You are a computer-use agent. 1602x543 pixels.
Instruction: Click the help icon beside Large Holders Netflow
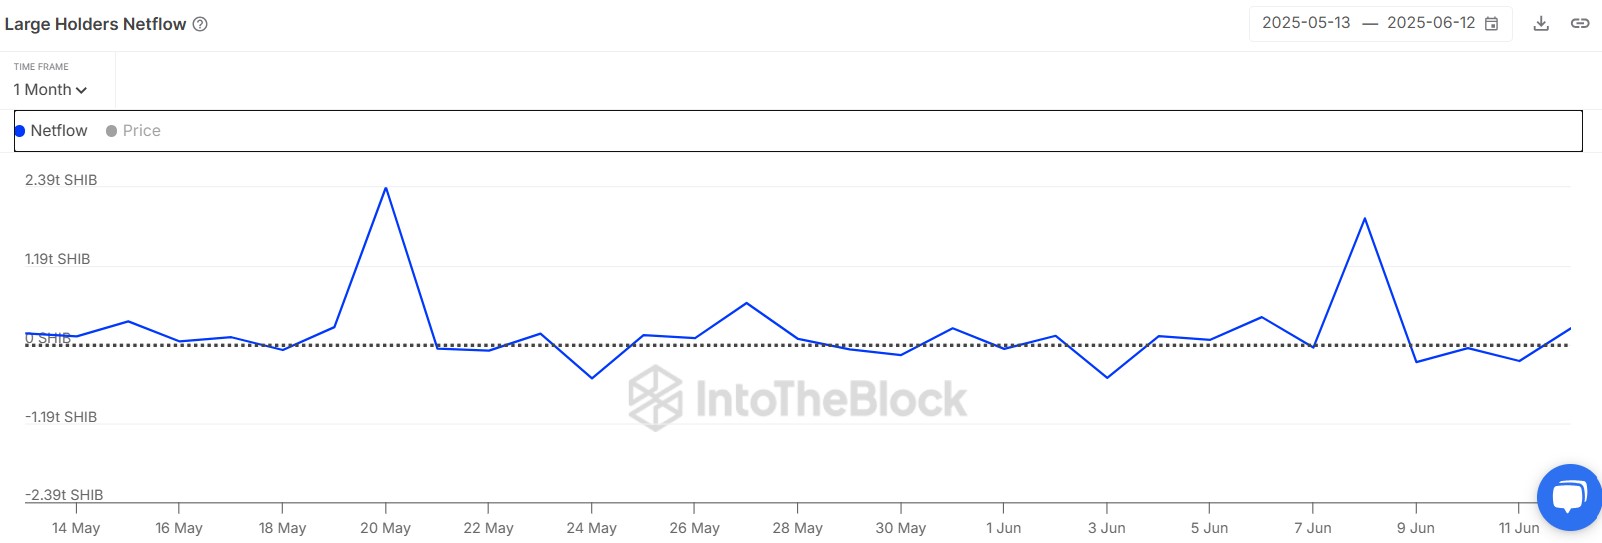[200, 24]
